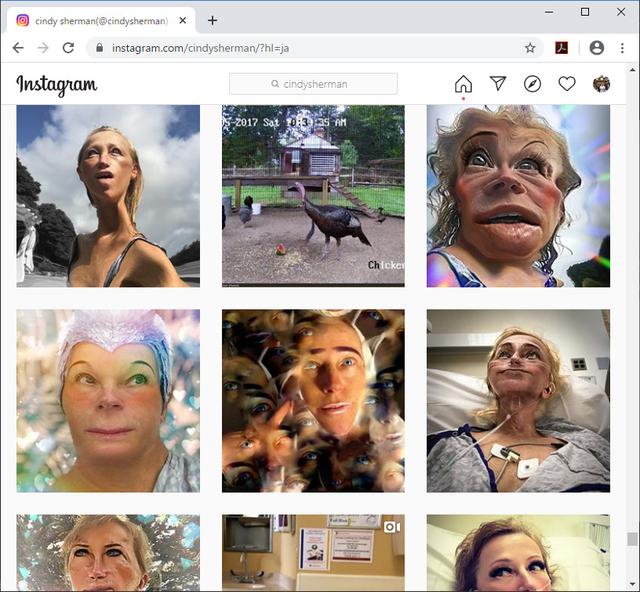This screenshot has width=640, height=592.
Task: Open a new browser tab
Action: [212, 20]
